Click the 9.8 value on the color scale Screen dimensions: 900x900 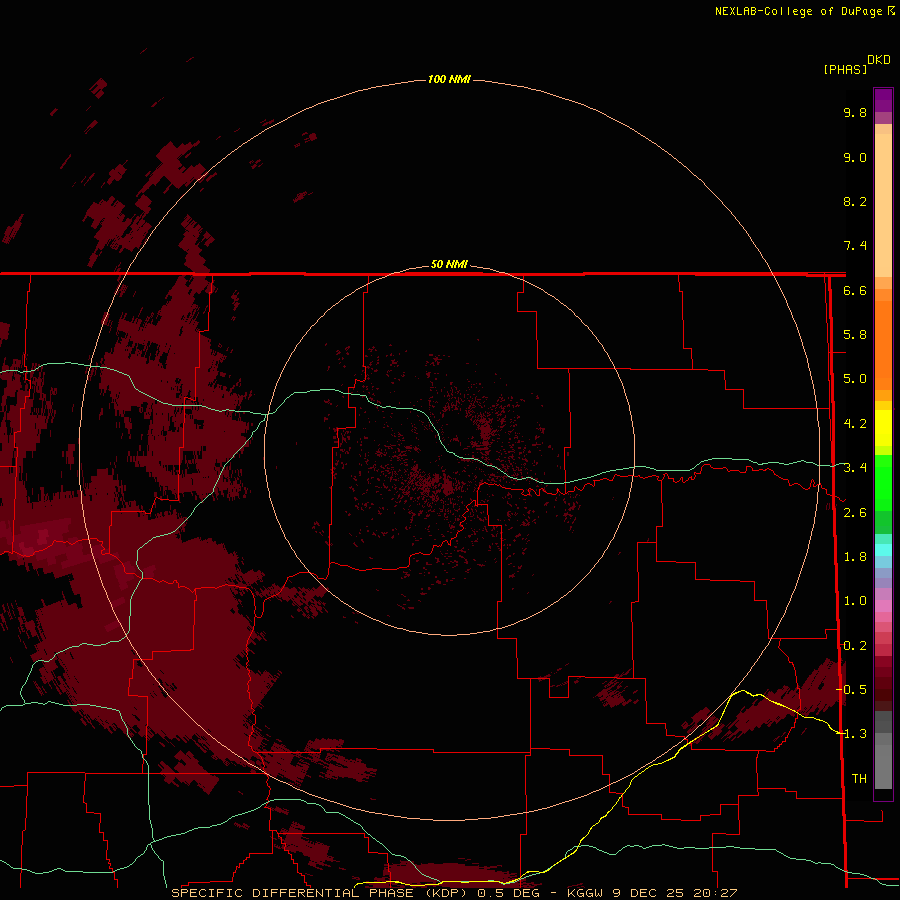tap(855, 112)
